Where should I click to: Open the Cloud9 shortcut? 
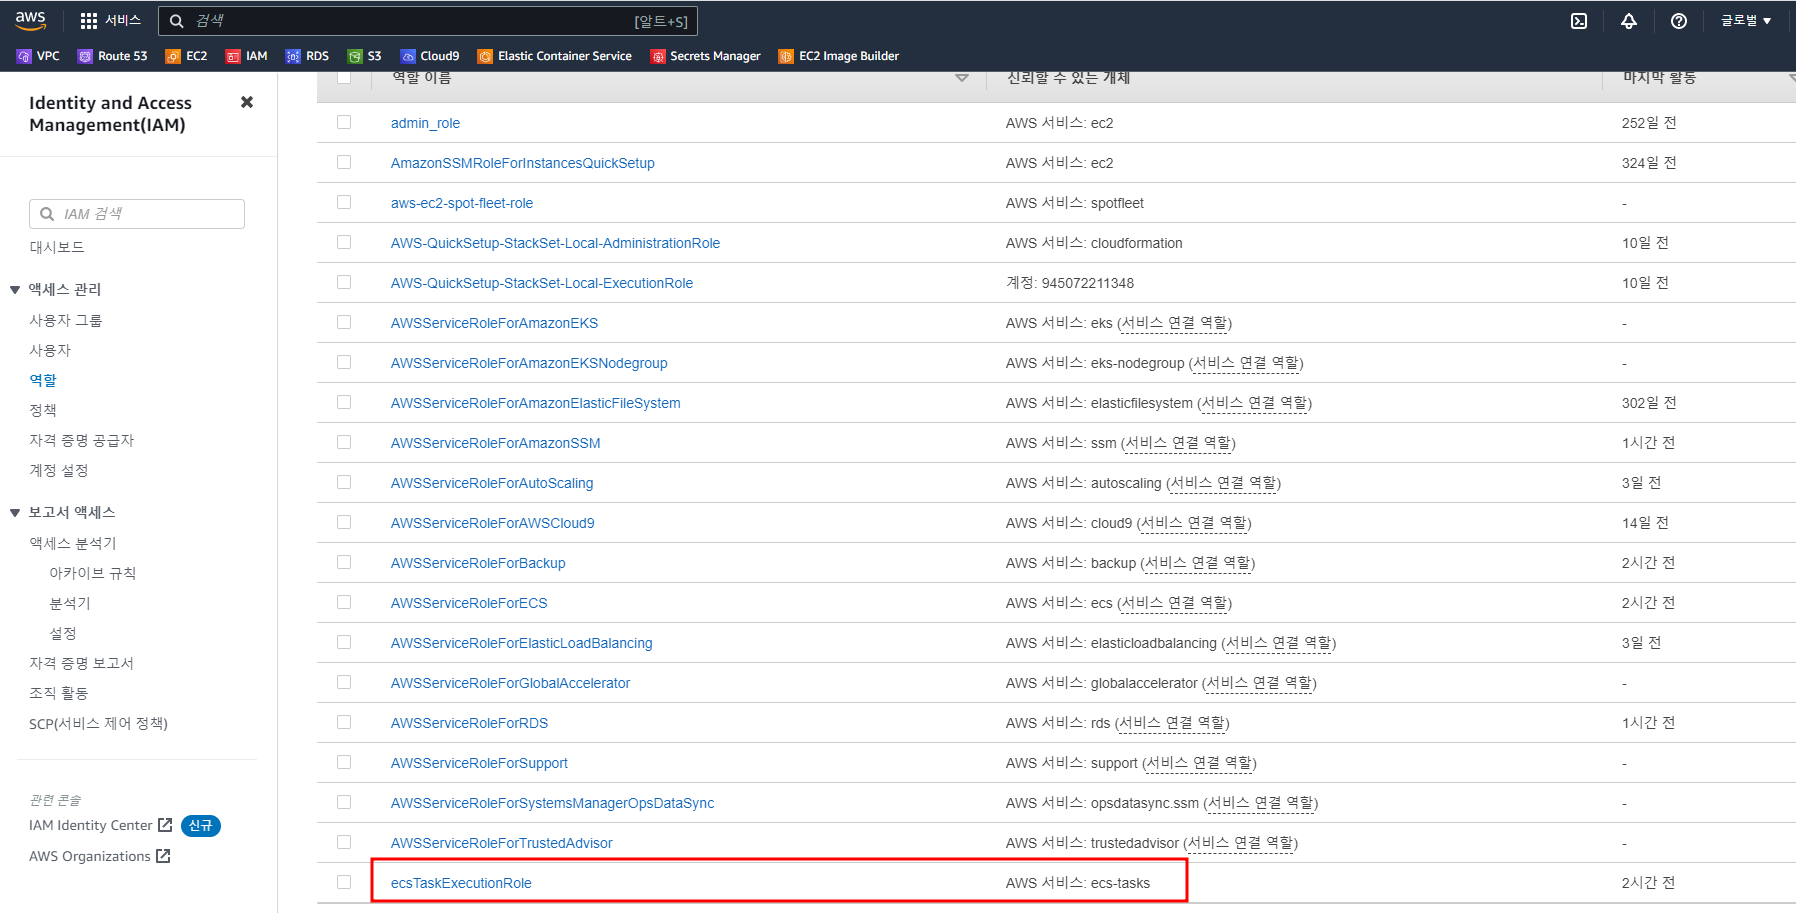[x=430, y=56]
